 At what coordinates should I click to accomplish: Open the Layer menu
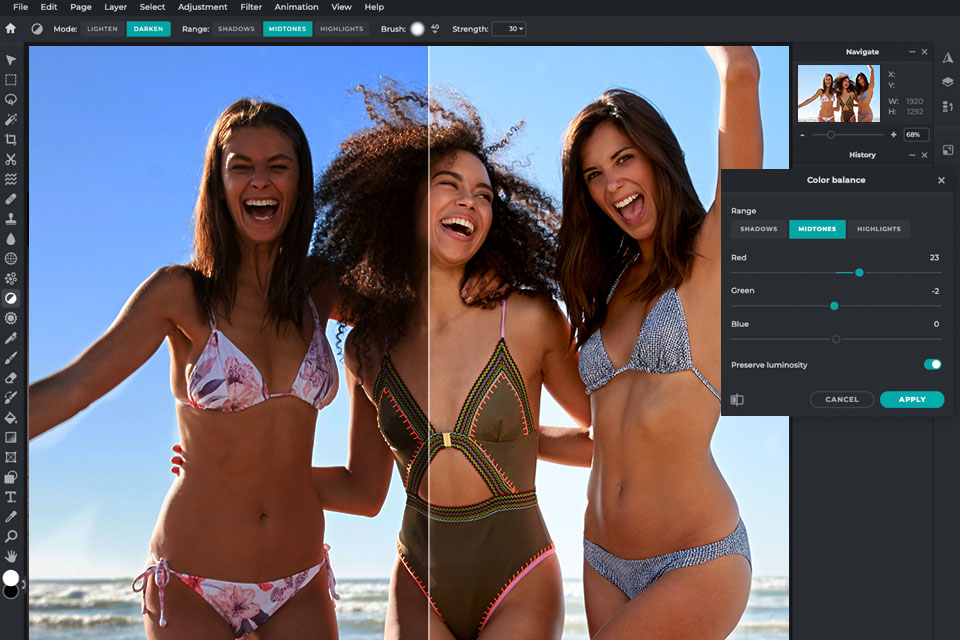115,7
